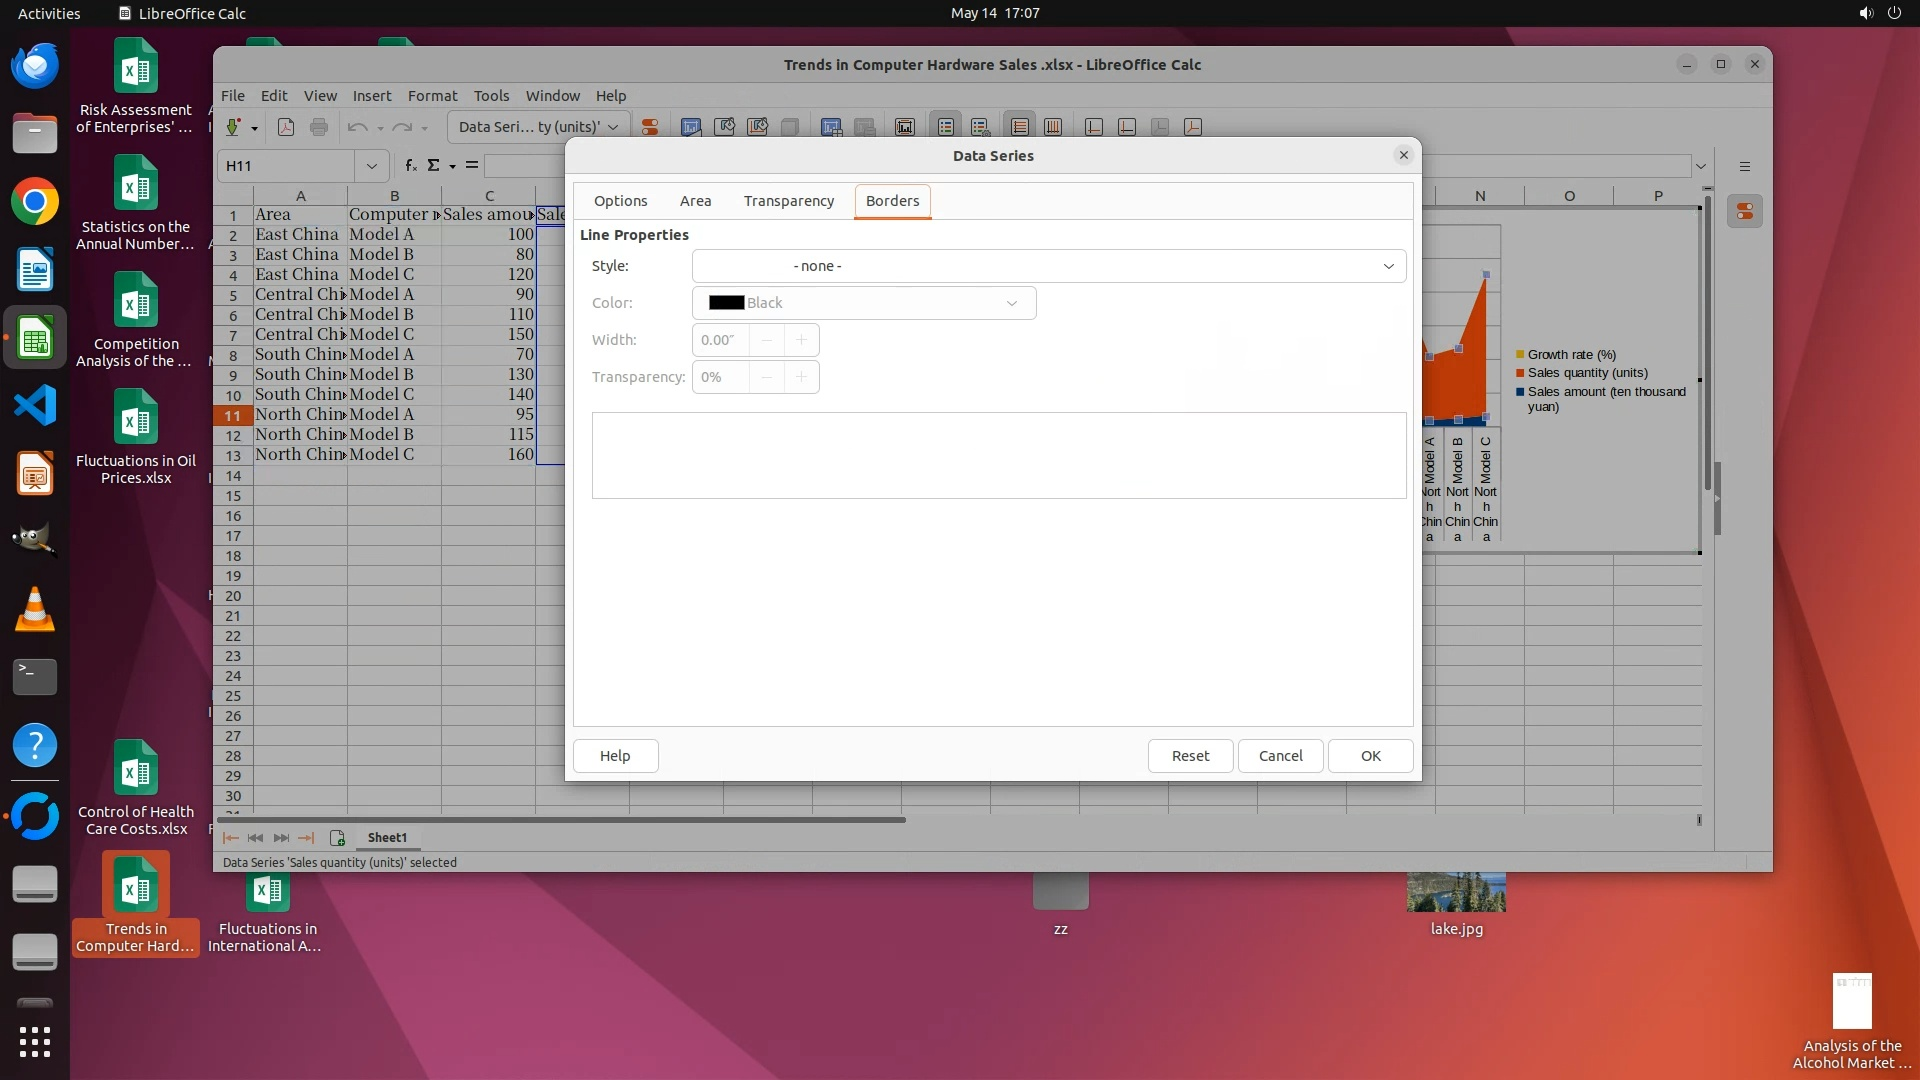Toggle the chart Legend On/Off icon
The width and height of the screenshot is (1920, 1080).
click(945, 127)
